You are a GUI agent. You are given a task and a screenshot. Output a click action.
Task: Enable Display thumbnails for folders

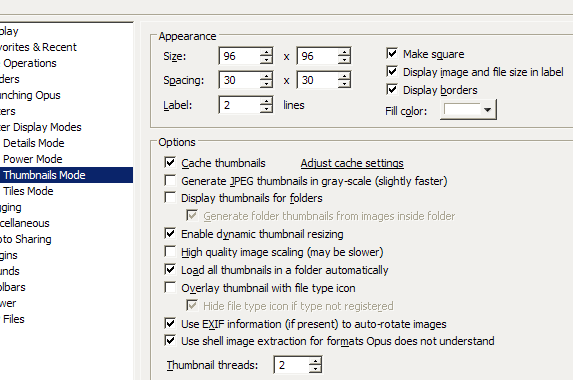[x=170, y=197]
